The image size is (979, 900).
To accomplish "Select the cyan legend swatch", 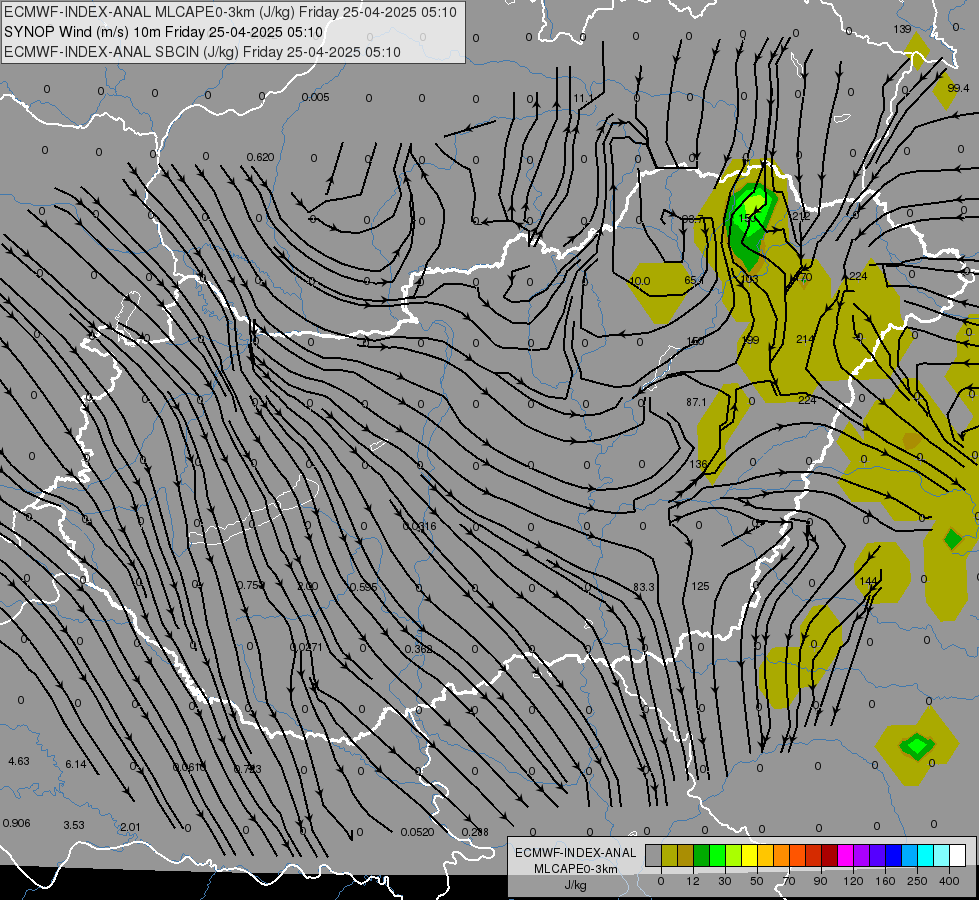I will (x=926, y=855).
